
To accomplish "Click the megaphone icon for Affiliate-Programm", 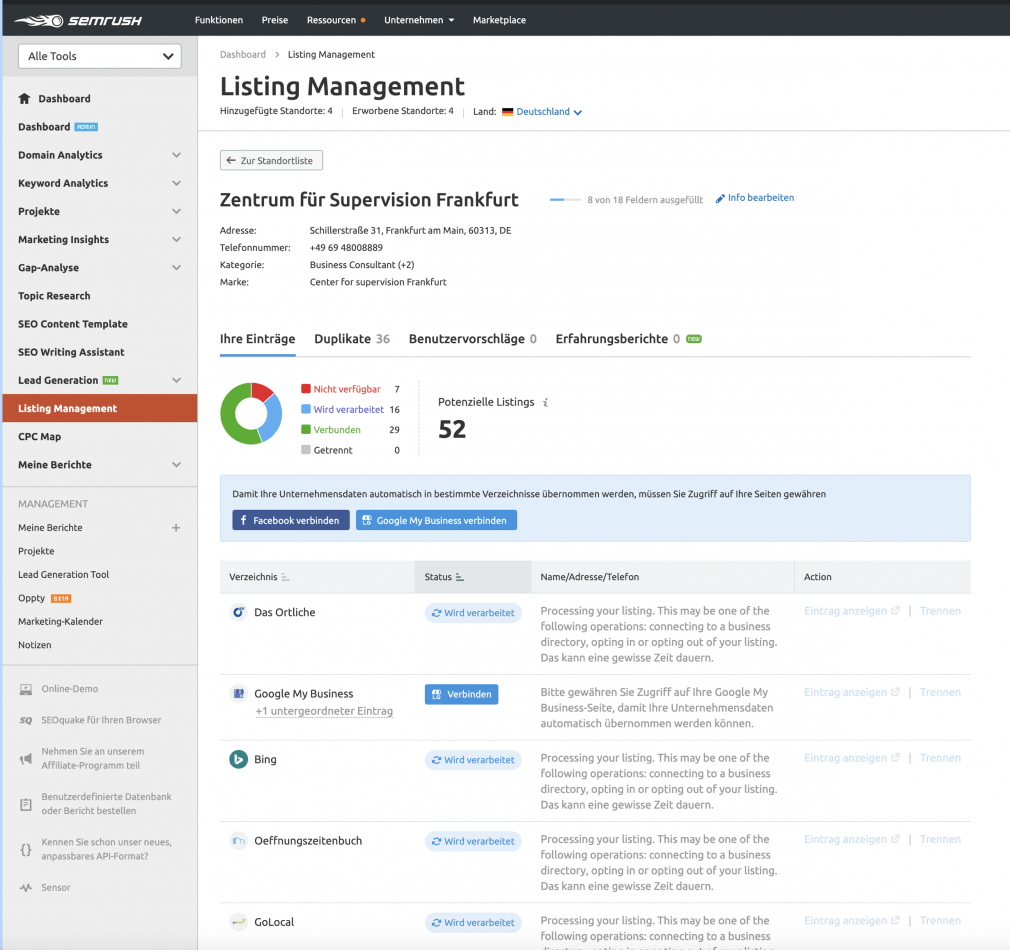I will [x=26, y=759].
